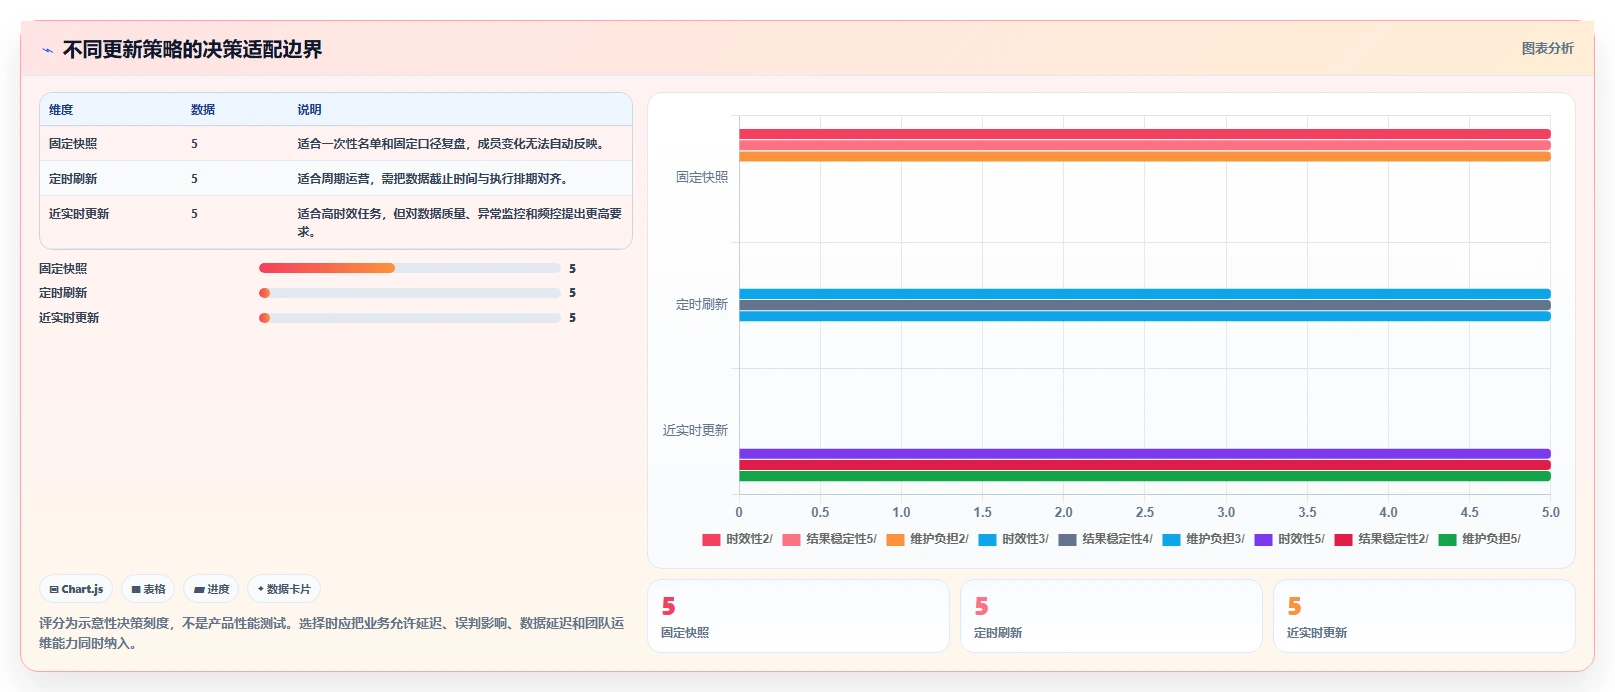
Task: Open the 固定快照 data card
Action: pyautogui.click(x=798, y=616)
